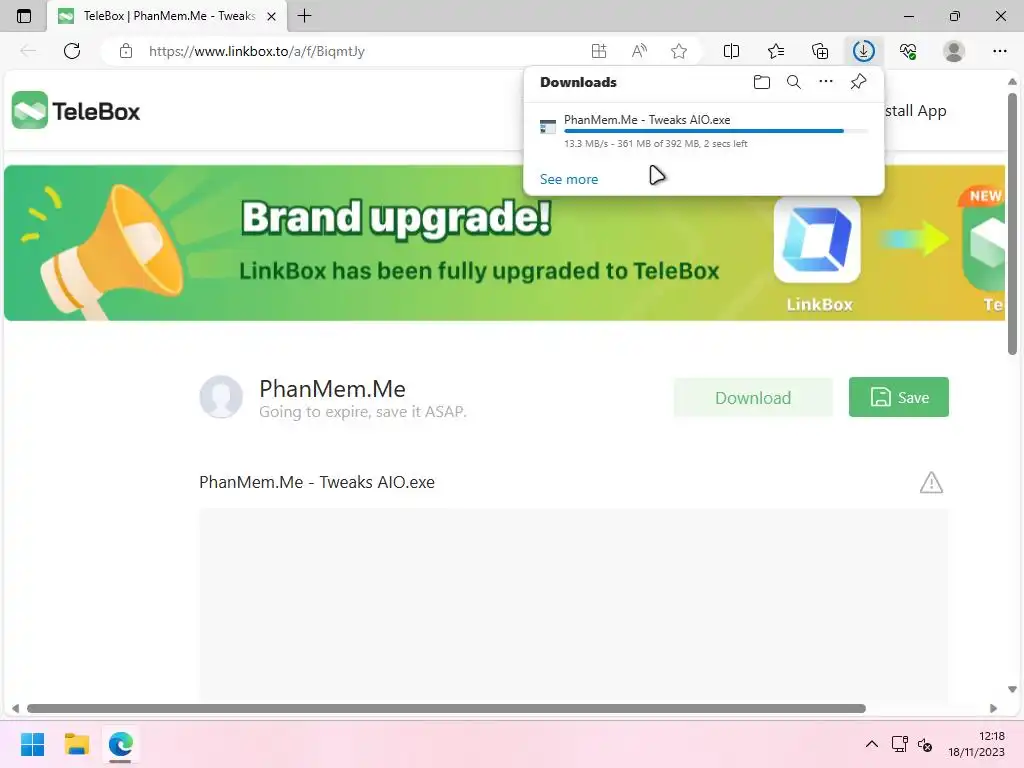This screenshot has width=1024, height=768.
Task: Click the apps available icon in address bar
Action: click(599, 51)
